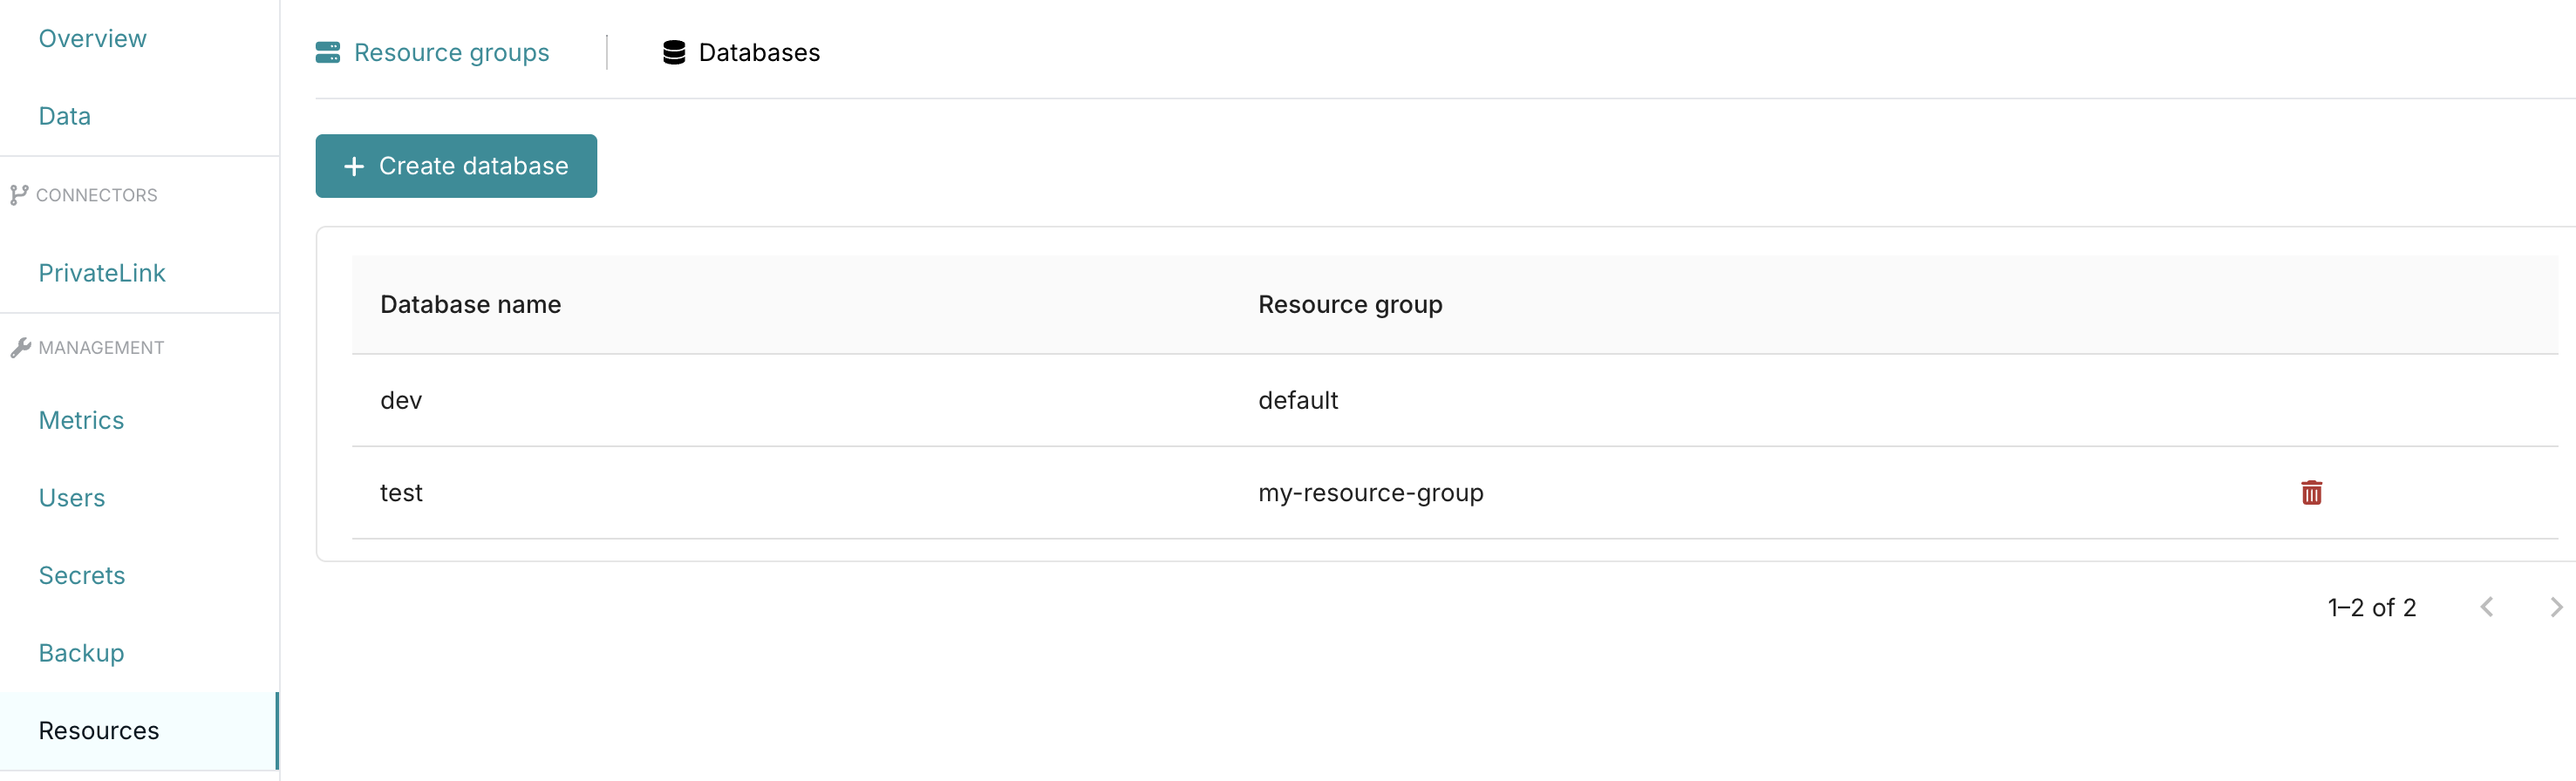Click the Create database button

click(456, 166)
